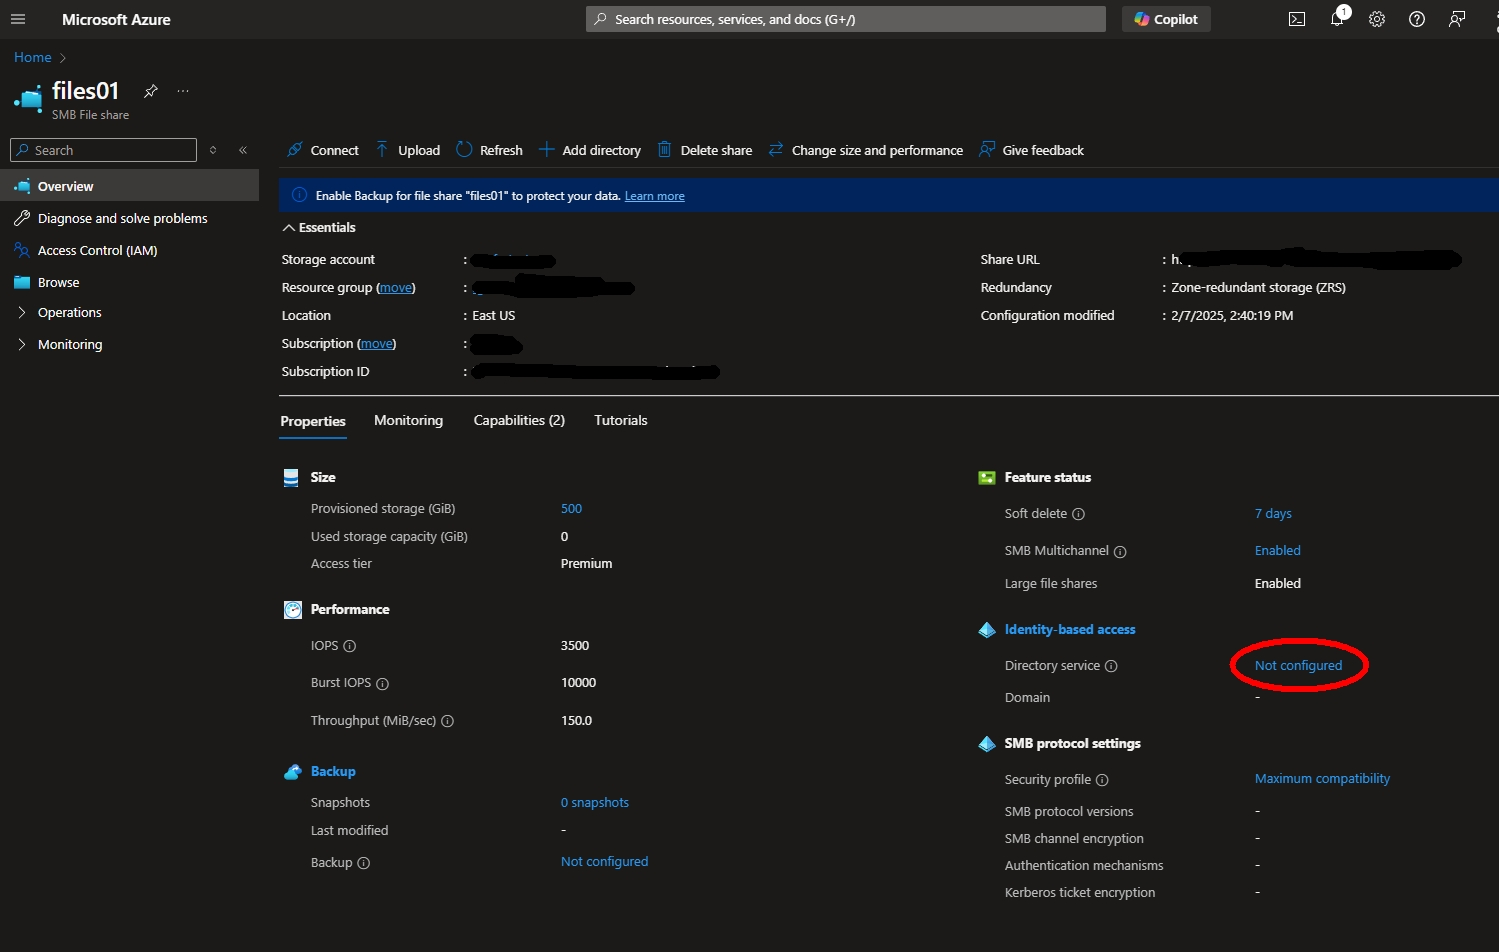This screenshot has width=1499, height=952.
Task: Click Maximum compatibility security profile link
Action: point(1322,779)
